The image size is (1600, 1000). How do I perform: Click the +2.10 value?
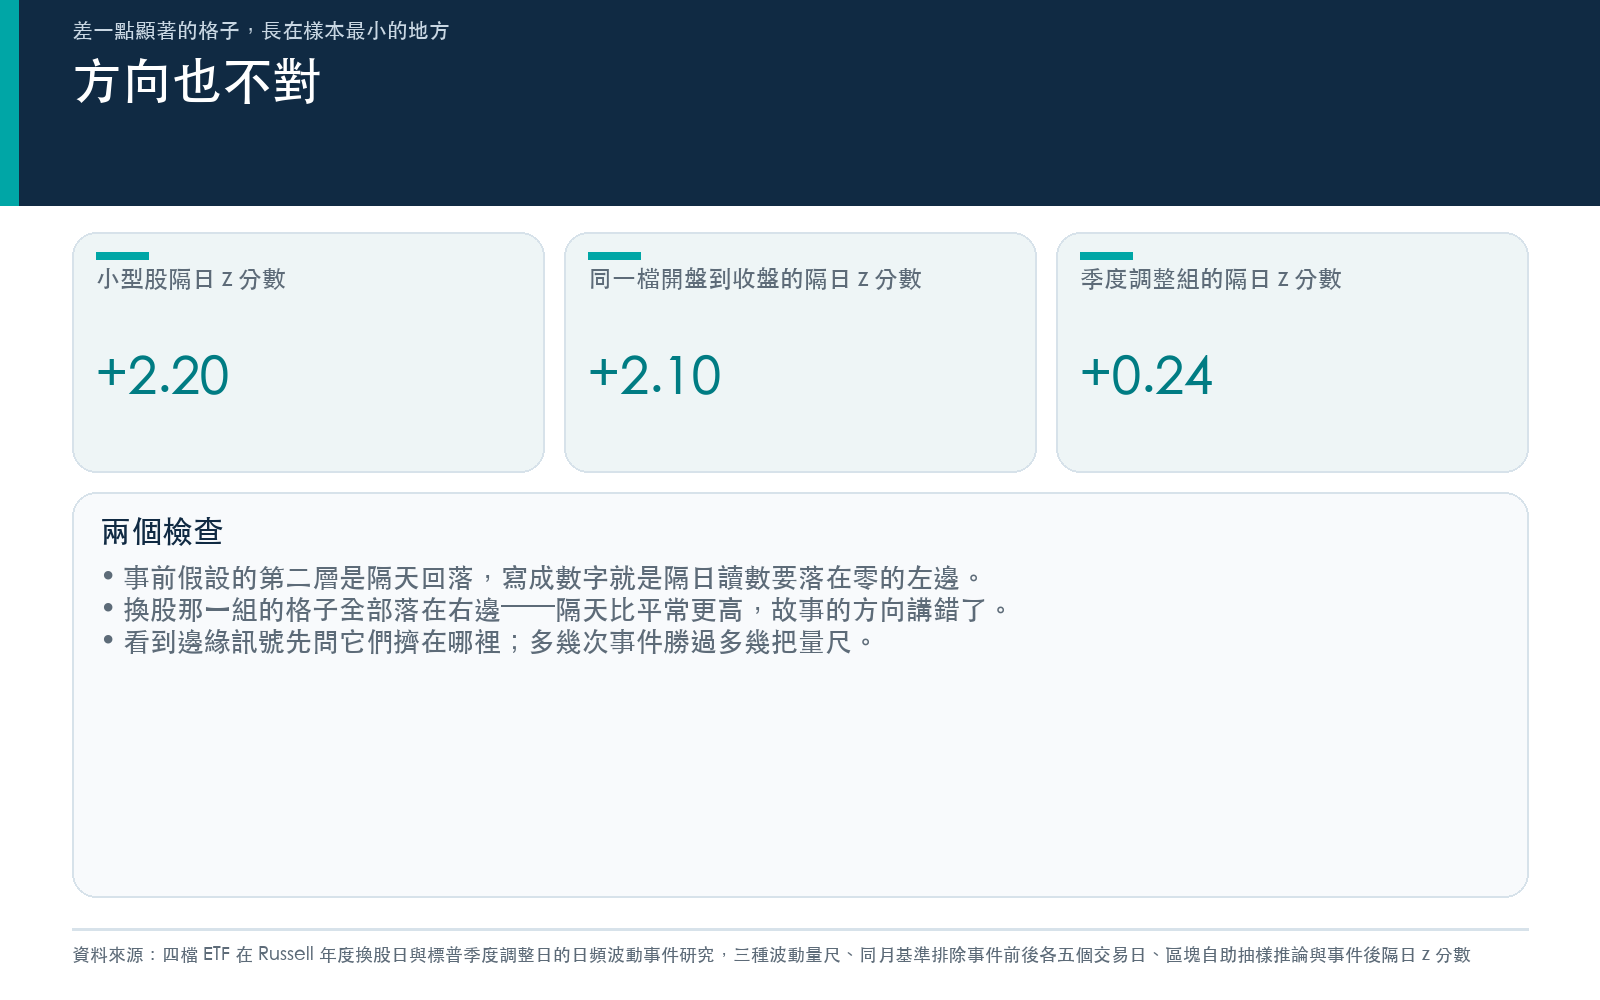pyautogui.click(x=655, y=376)
